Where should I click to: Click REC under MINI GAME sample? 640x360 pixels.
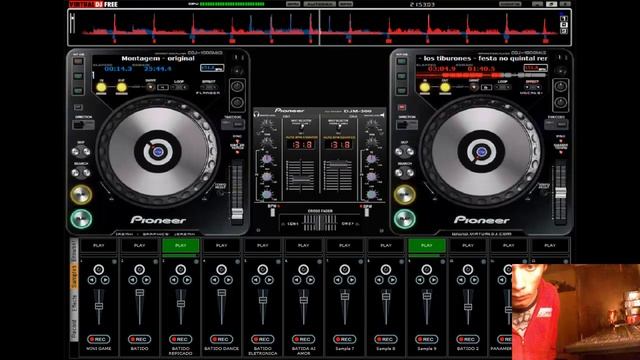click(98, 339)
